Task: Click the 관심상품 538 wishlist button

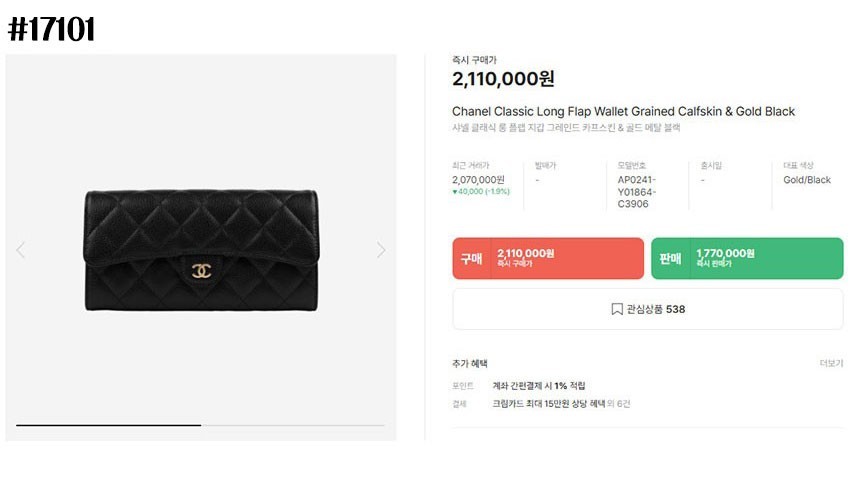Action: (648, 309)
